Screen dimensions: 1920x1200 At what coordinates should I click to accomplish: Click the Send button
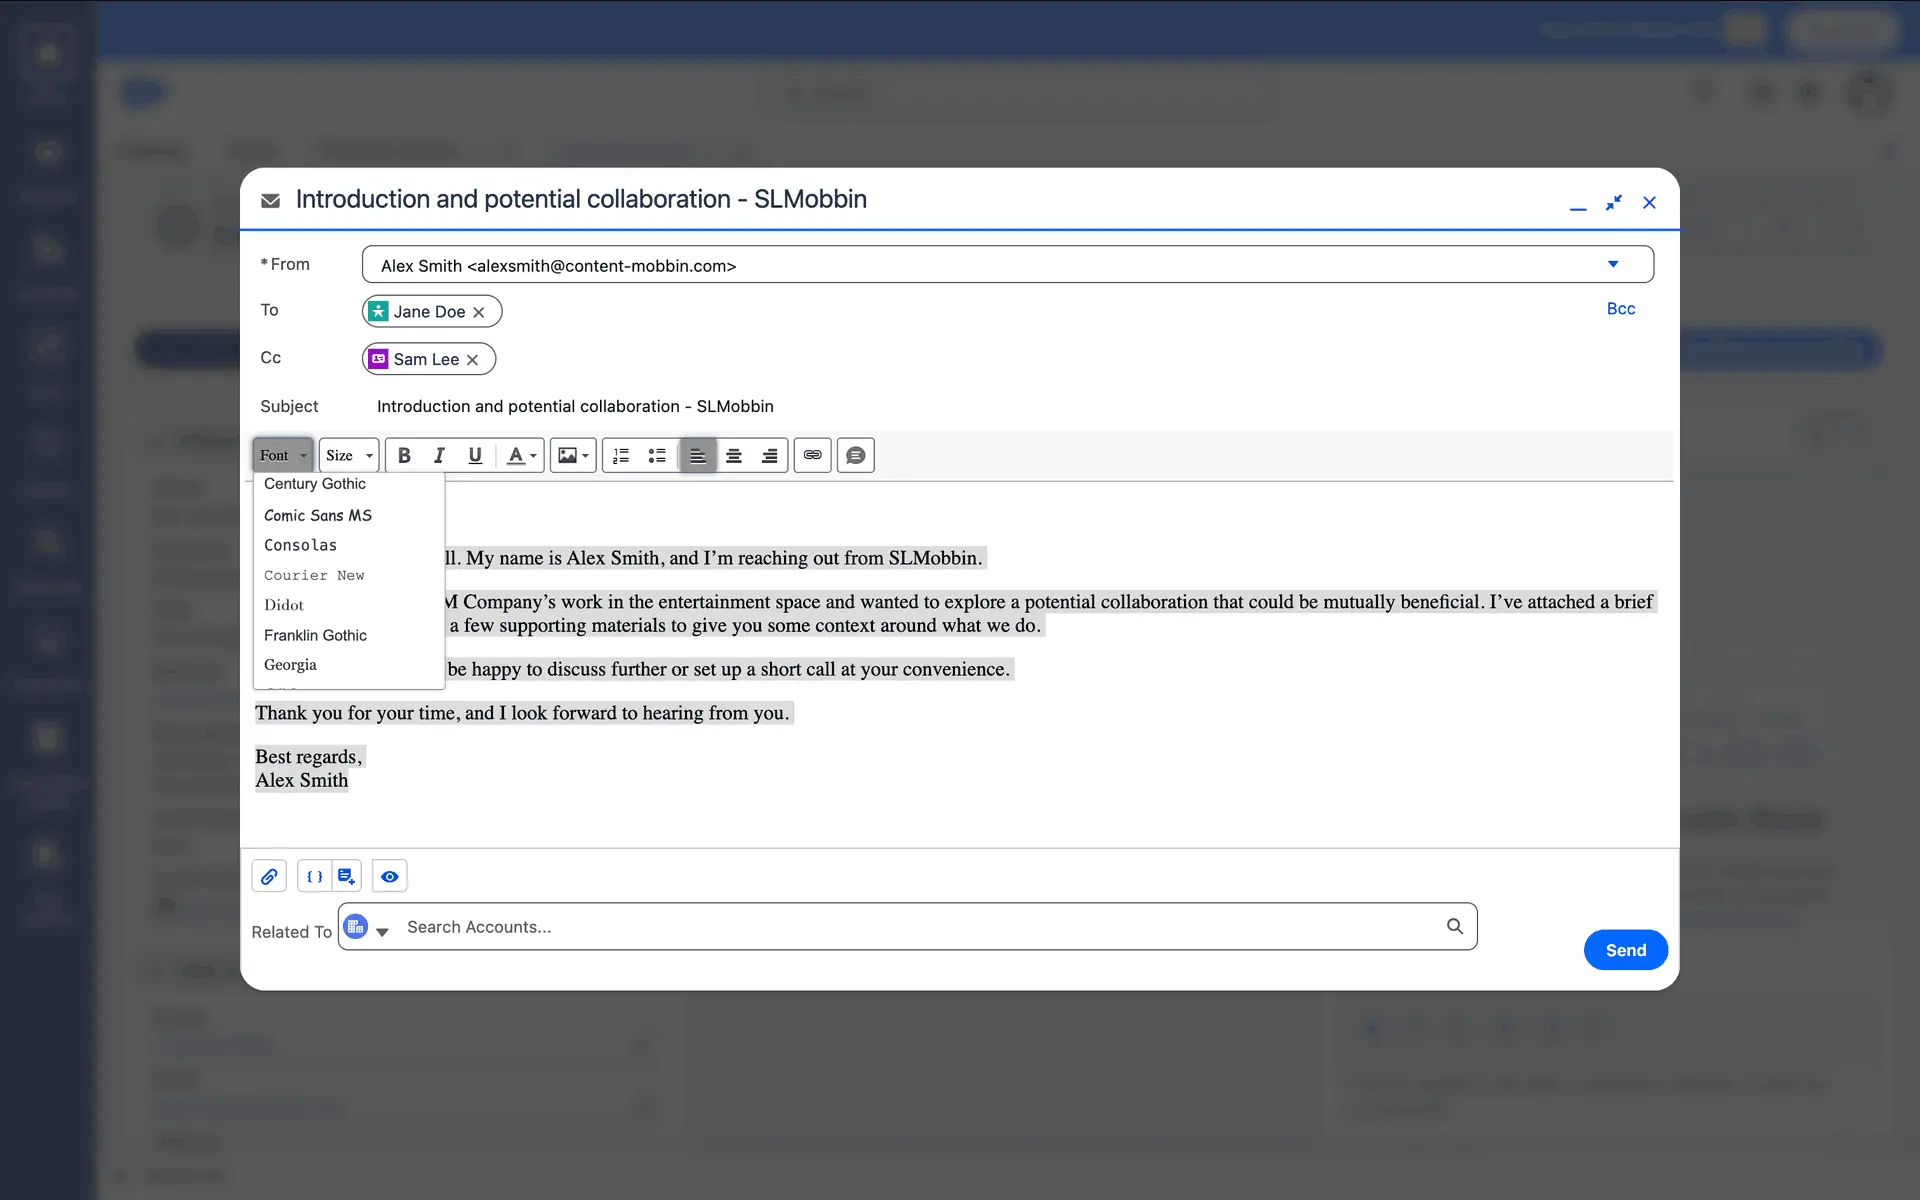click(1625, 950)
